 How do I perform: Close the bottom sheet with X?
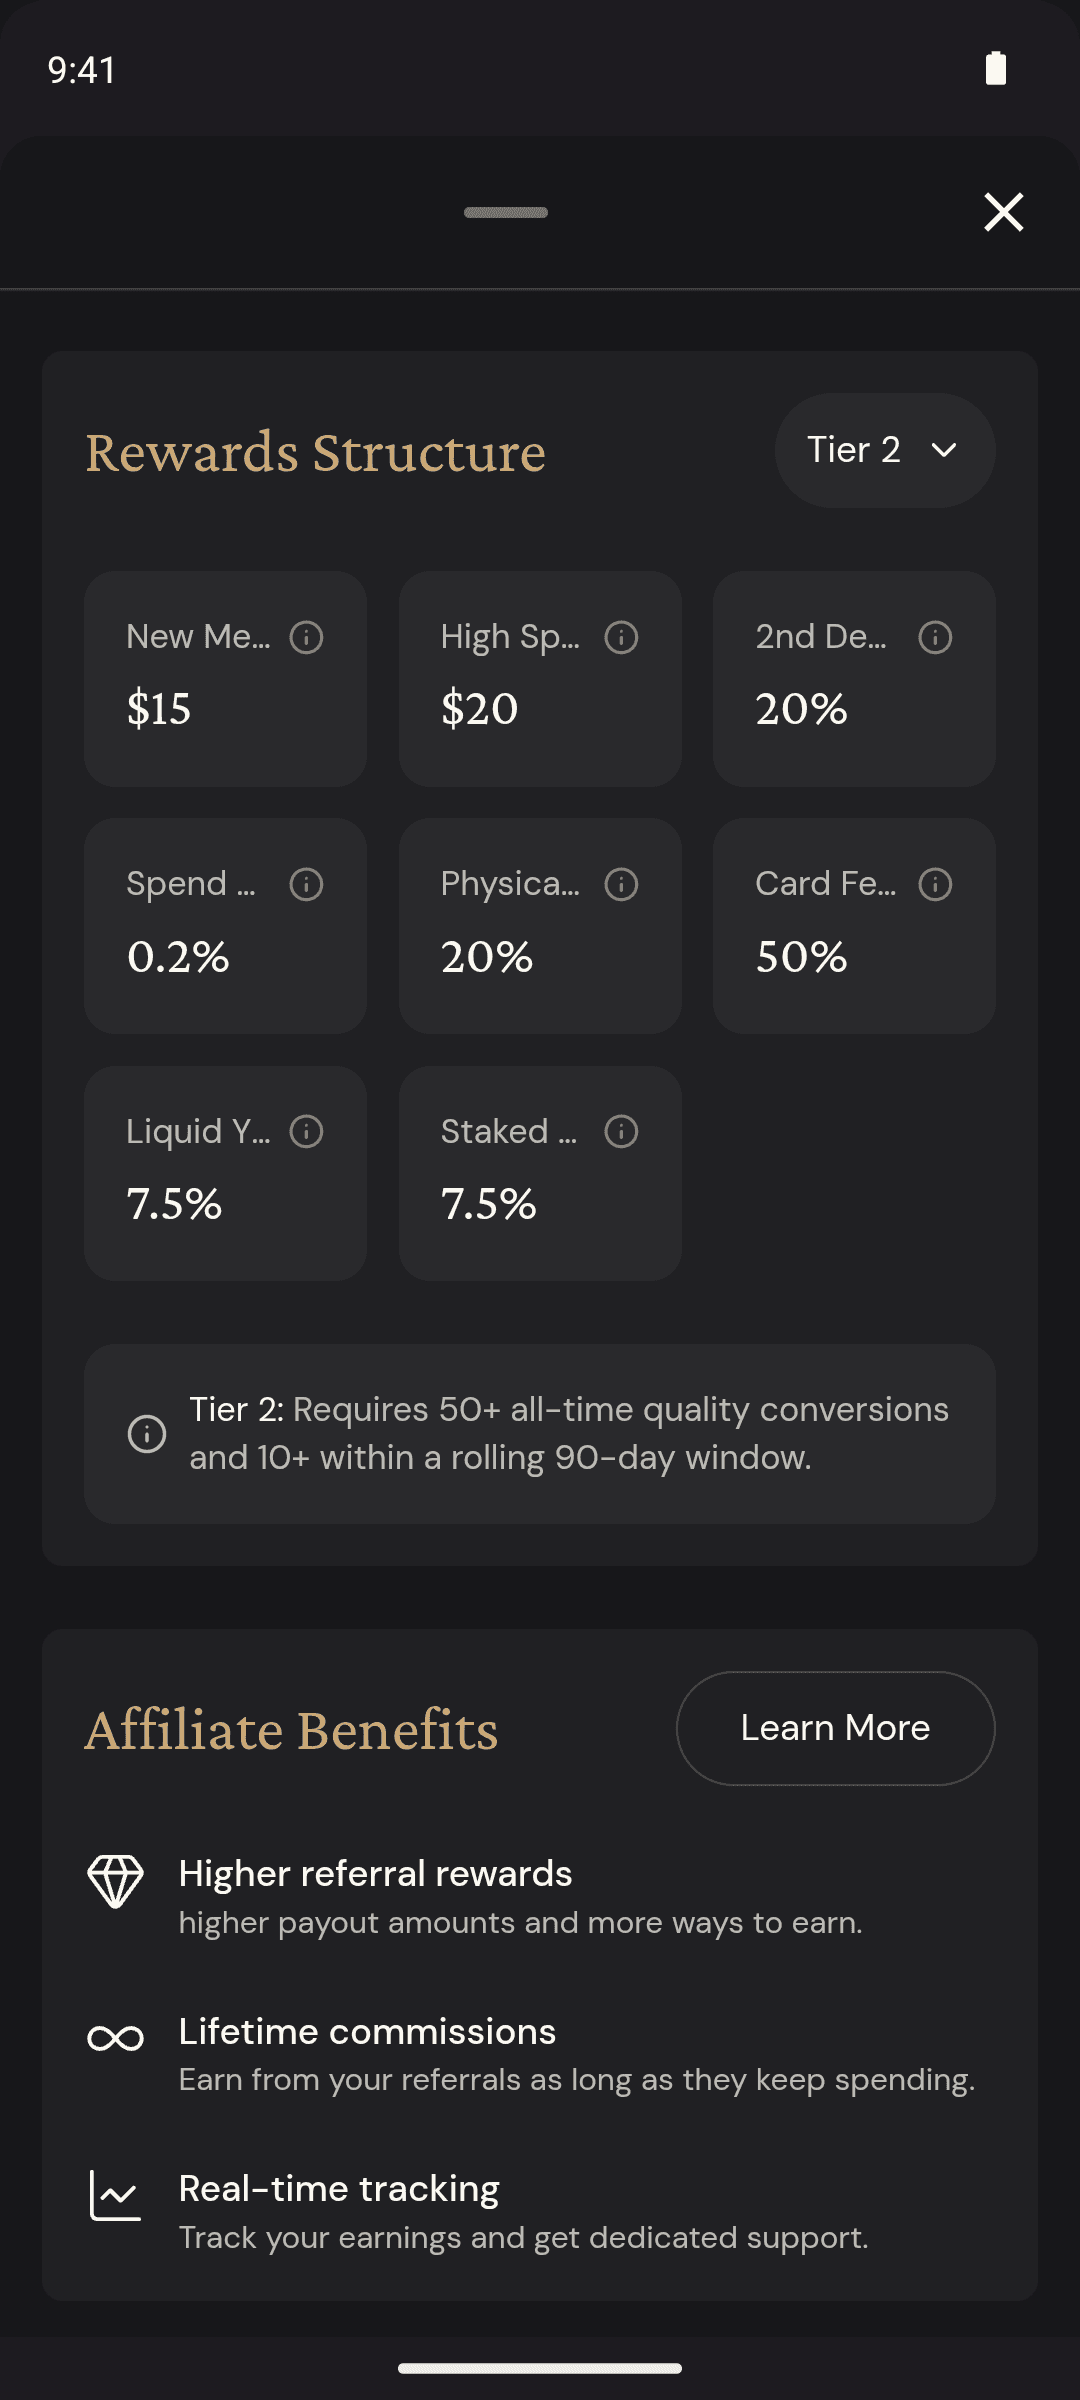pyautogui.click(x=1004, y=212)
